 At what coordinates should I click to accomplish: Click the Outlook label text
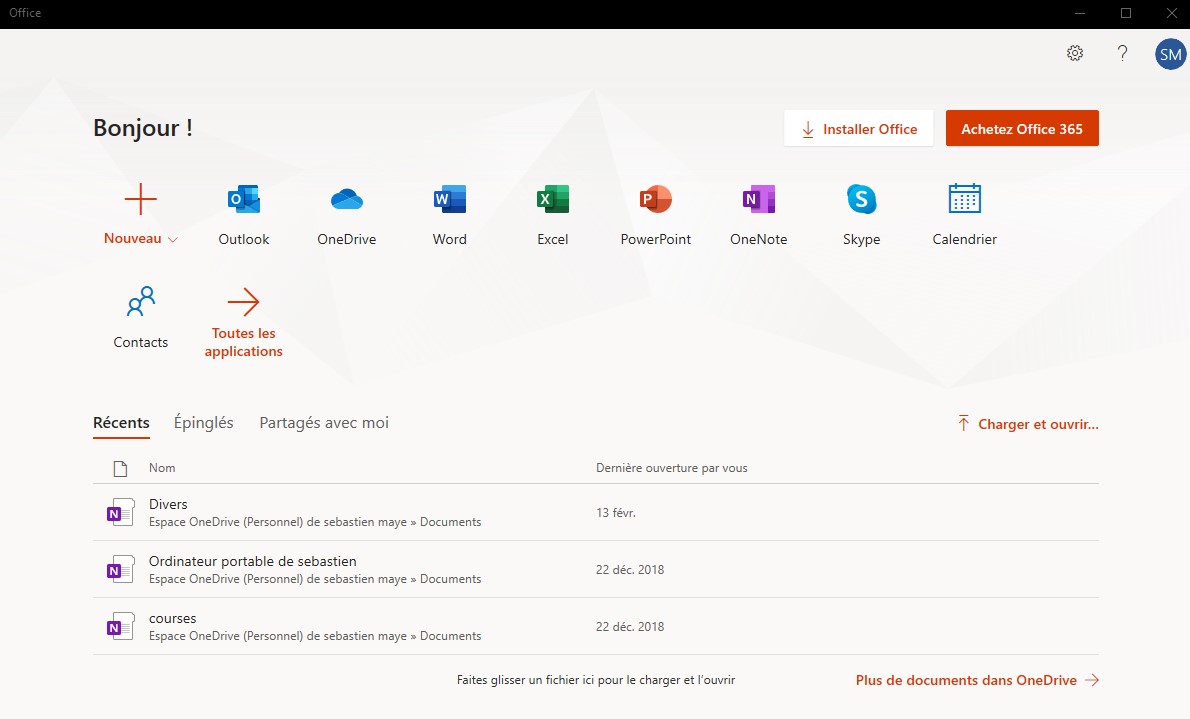click(x=244, y=239)
